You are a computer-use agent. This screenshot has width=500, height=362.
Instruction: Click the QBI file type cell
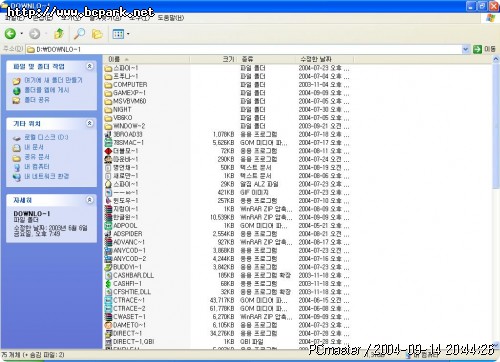tap(252, 342)
